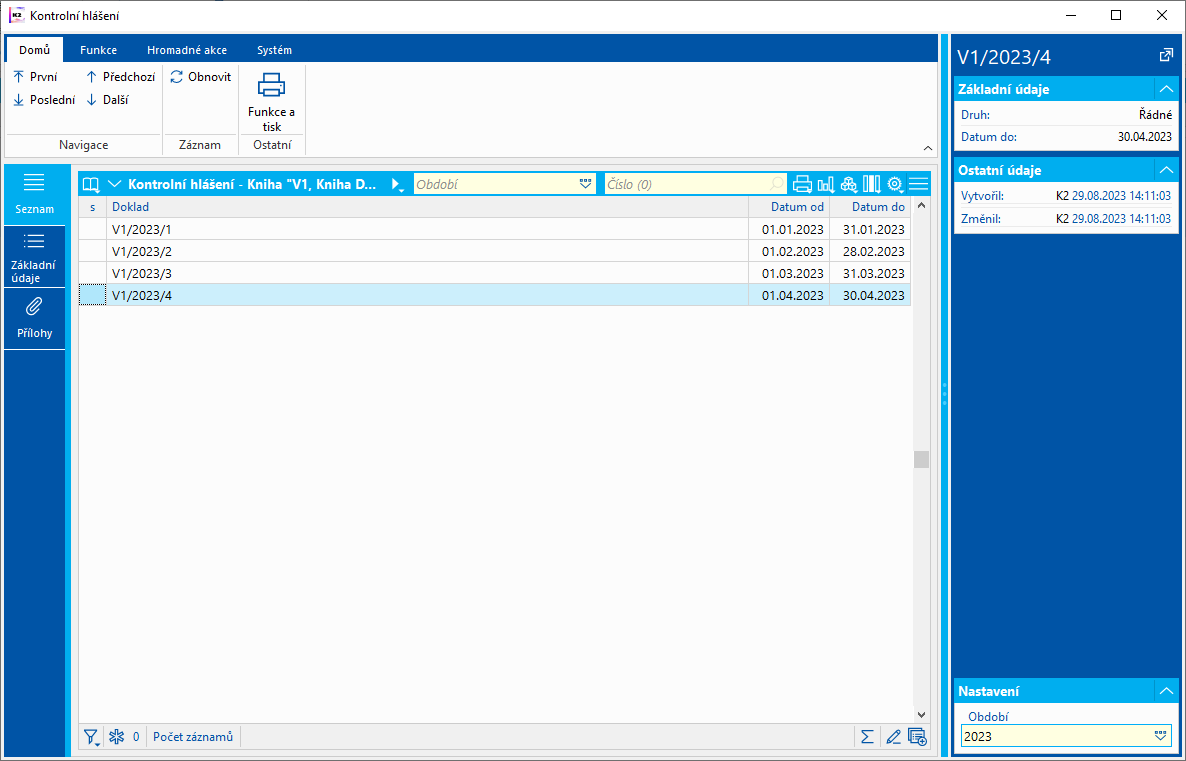Click the Doklad column header
The height and width of the screenshot is (761, 1186).
pyautogui.click(x=427, y=207)
